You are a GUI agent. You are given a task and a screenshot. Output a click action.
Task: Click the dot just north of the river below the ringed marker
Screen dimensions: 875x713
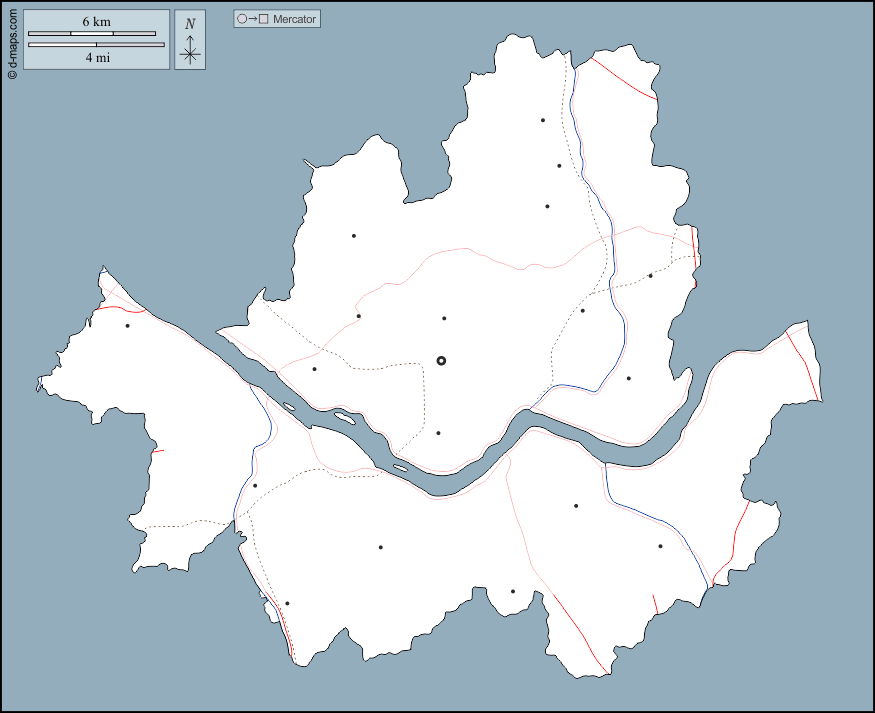(438, 433)
